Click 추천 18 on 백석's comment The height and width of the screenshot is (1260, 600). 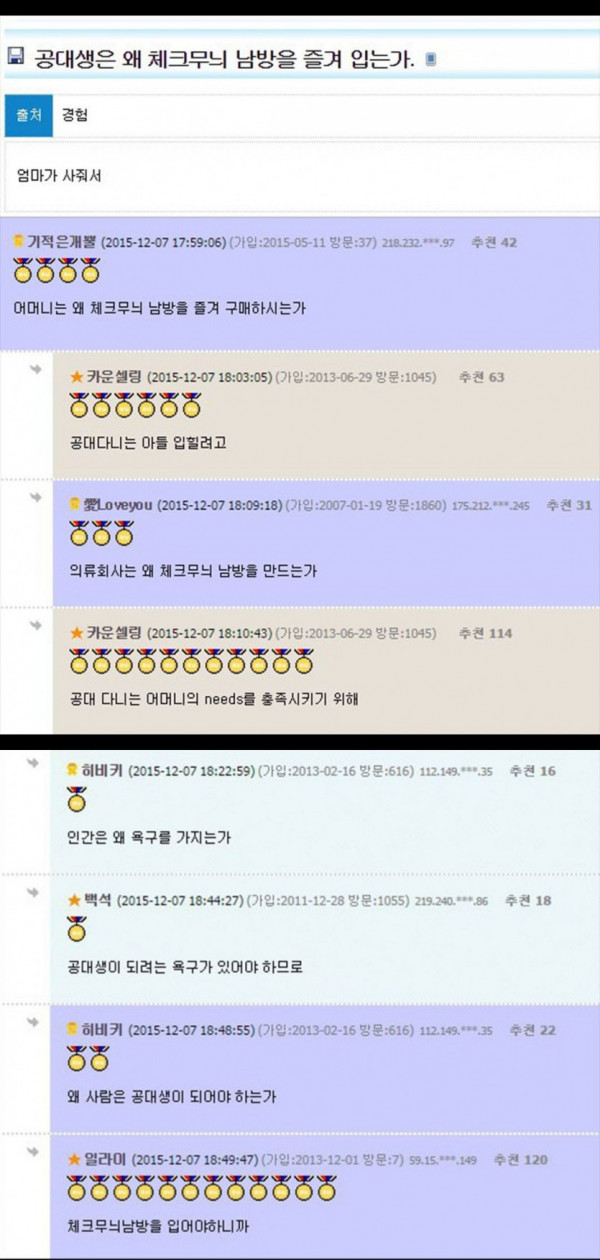click(x=528, y=901)
